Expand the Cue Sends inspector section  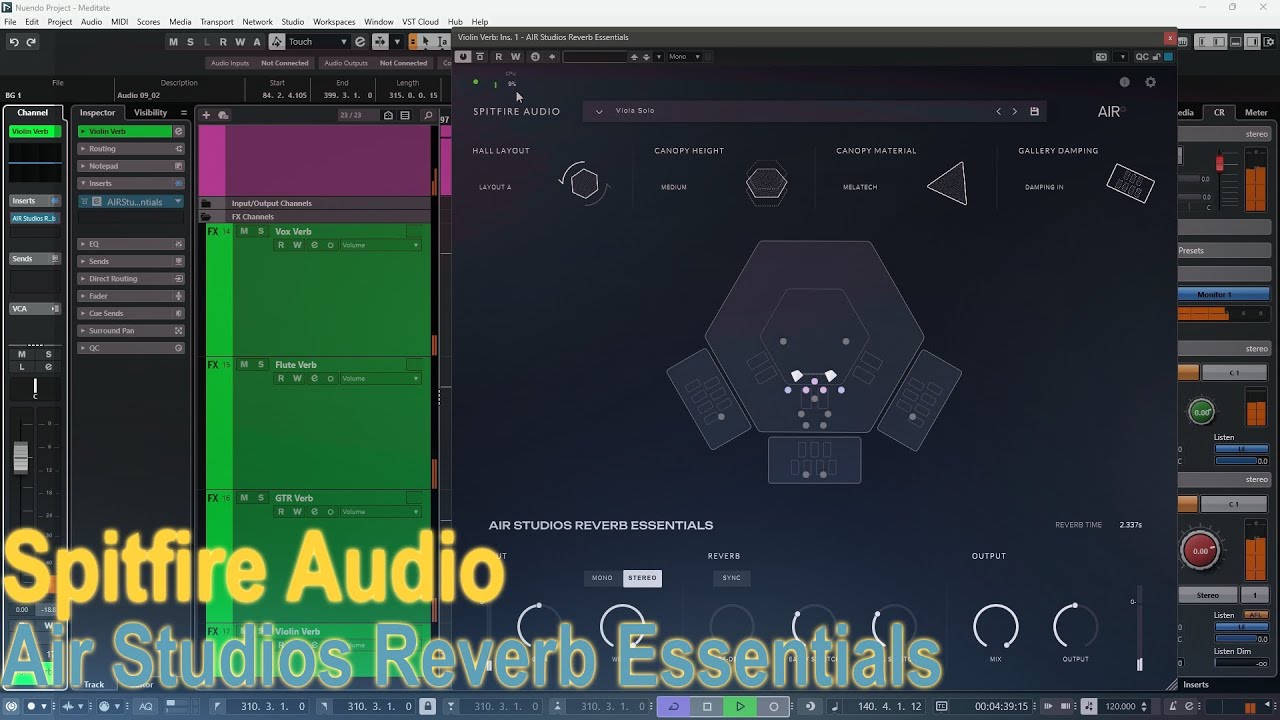point(131,313)
